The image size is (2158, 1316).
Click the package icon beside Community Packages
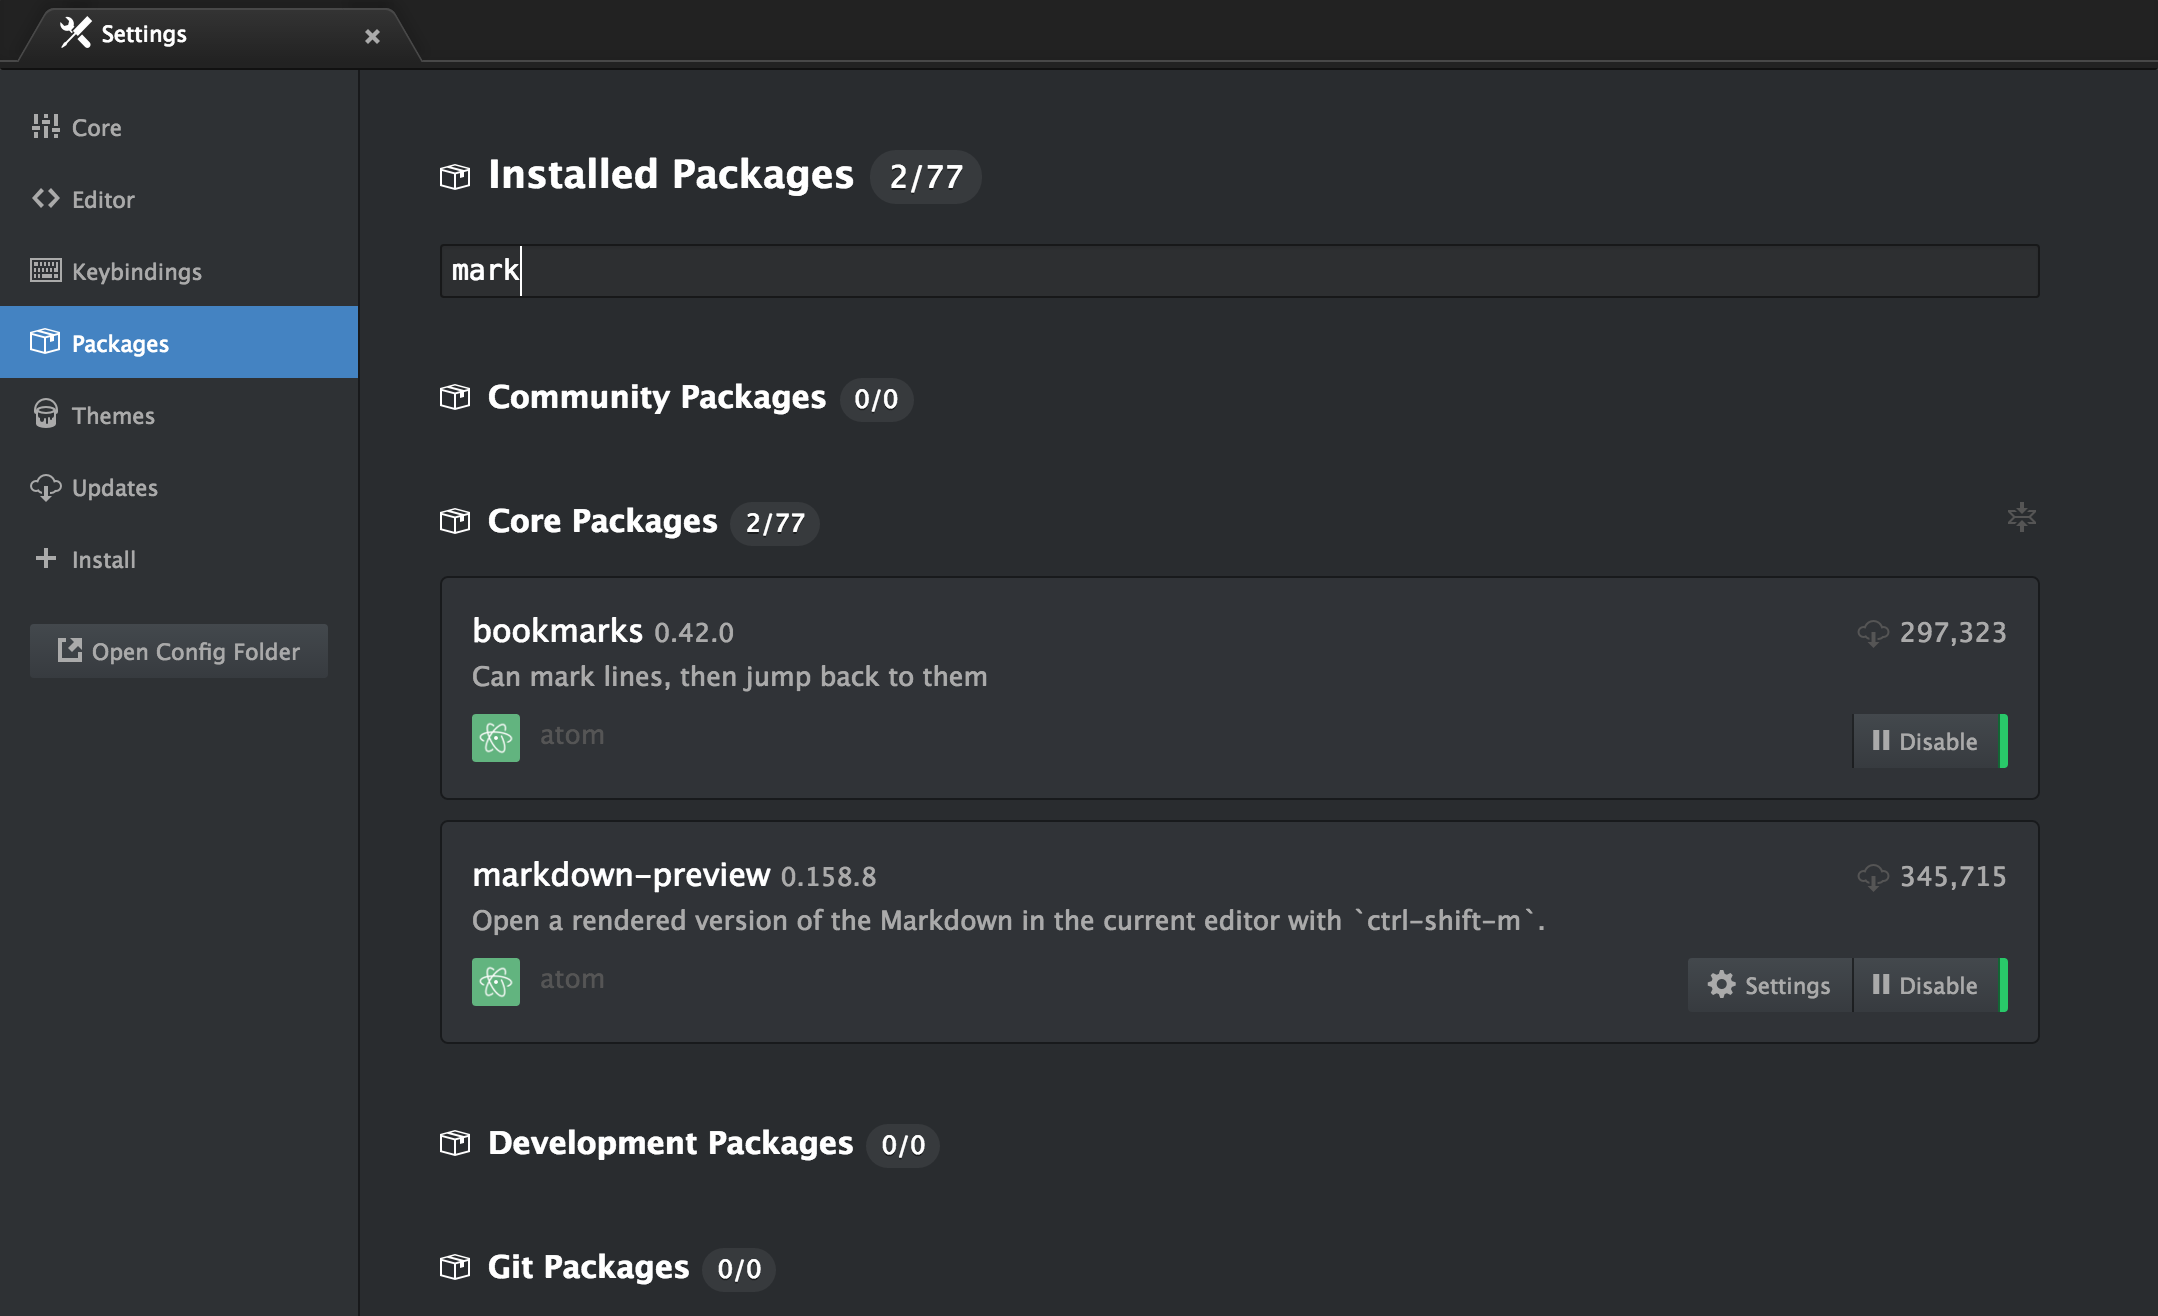coord(455,398)
